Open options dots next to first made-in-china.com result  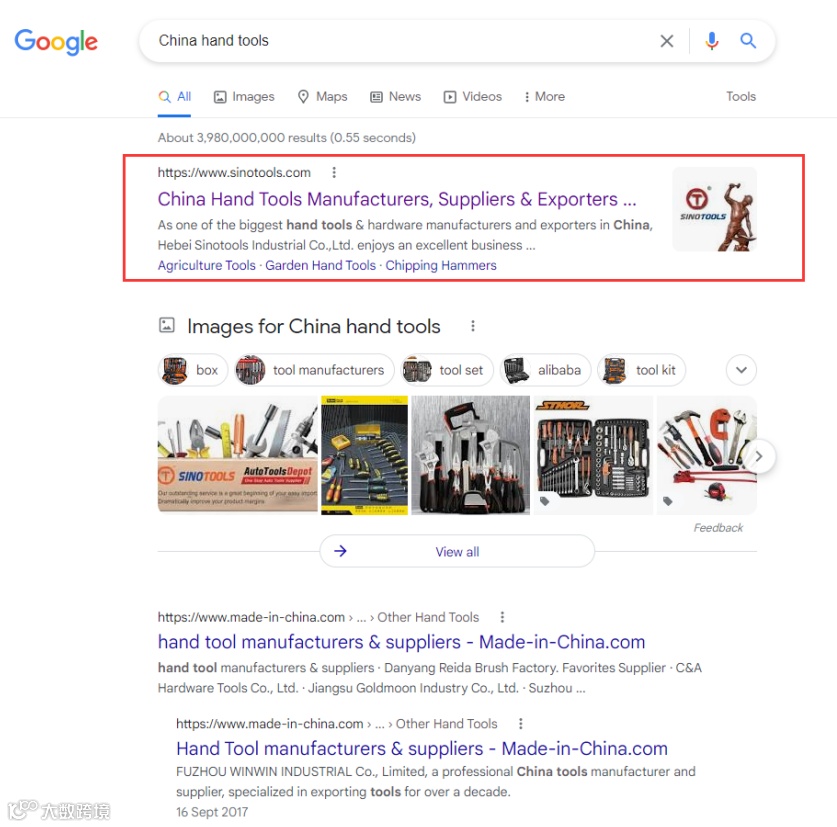[502, 617]
